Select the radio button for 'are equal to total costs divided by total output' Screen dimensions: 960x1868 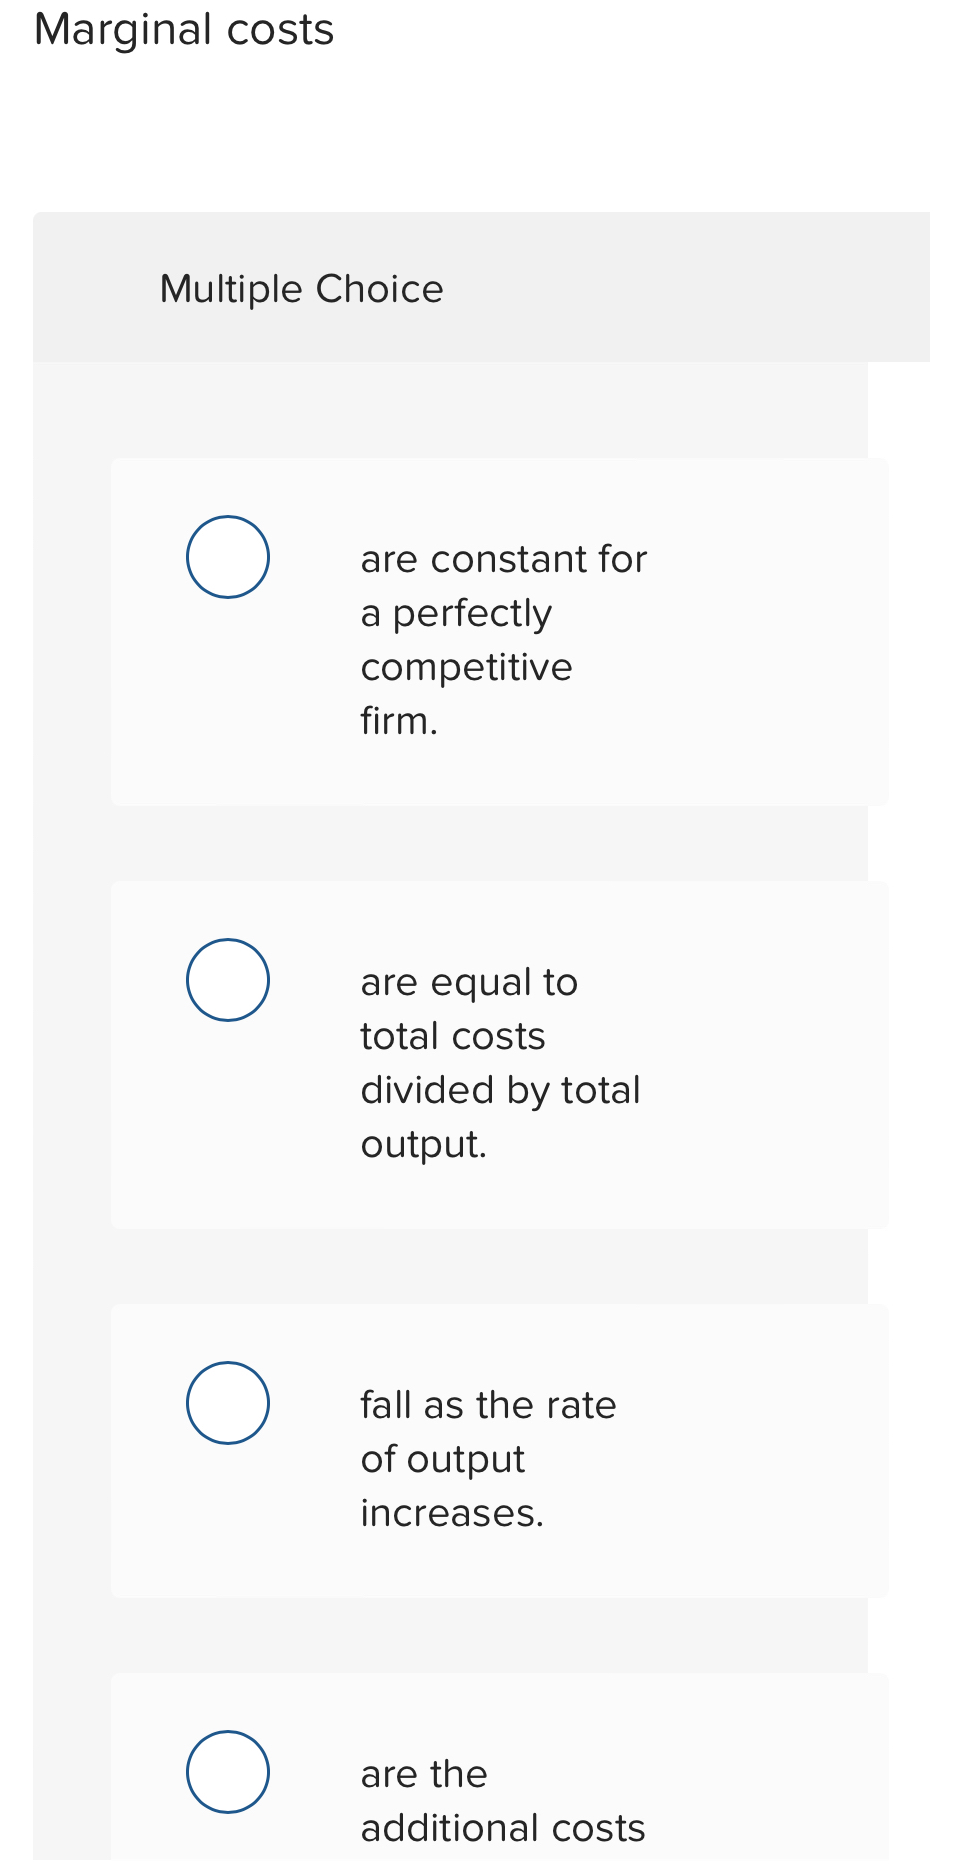[x=227, y=980]
